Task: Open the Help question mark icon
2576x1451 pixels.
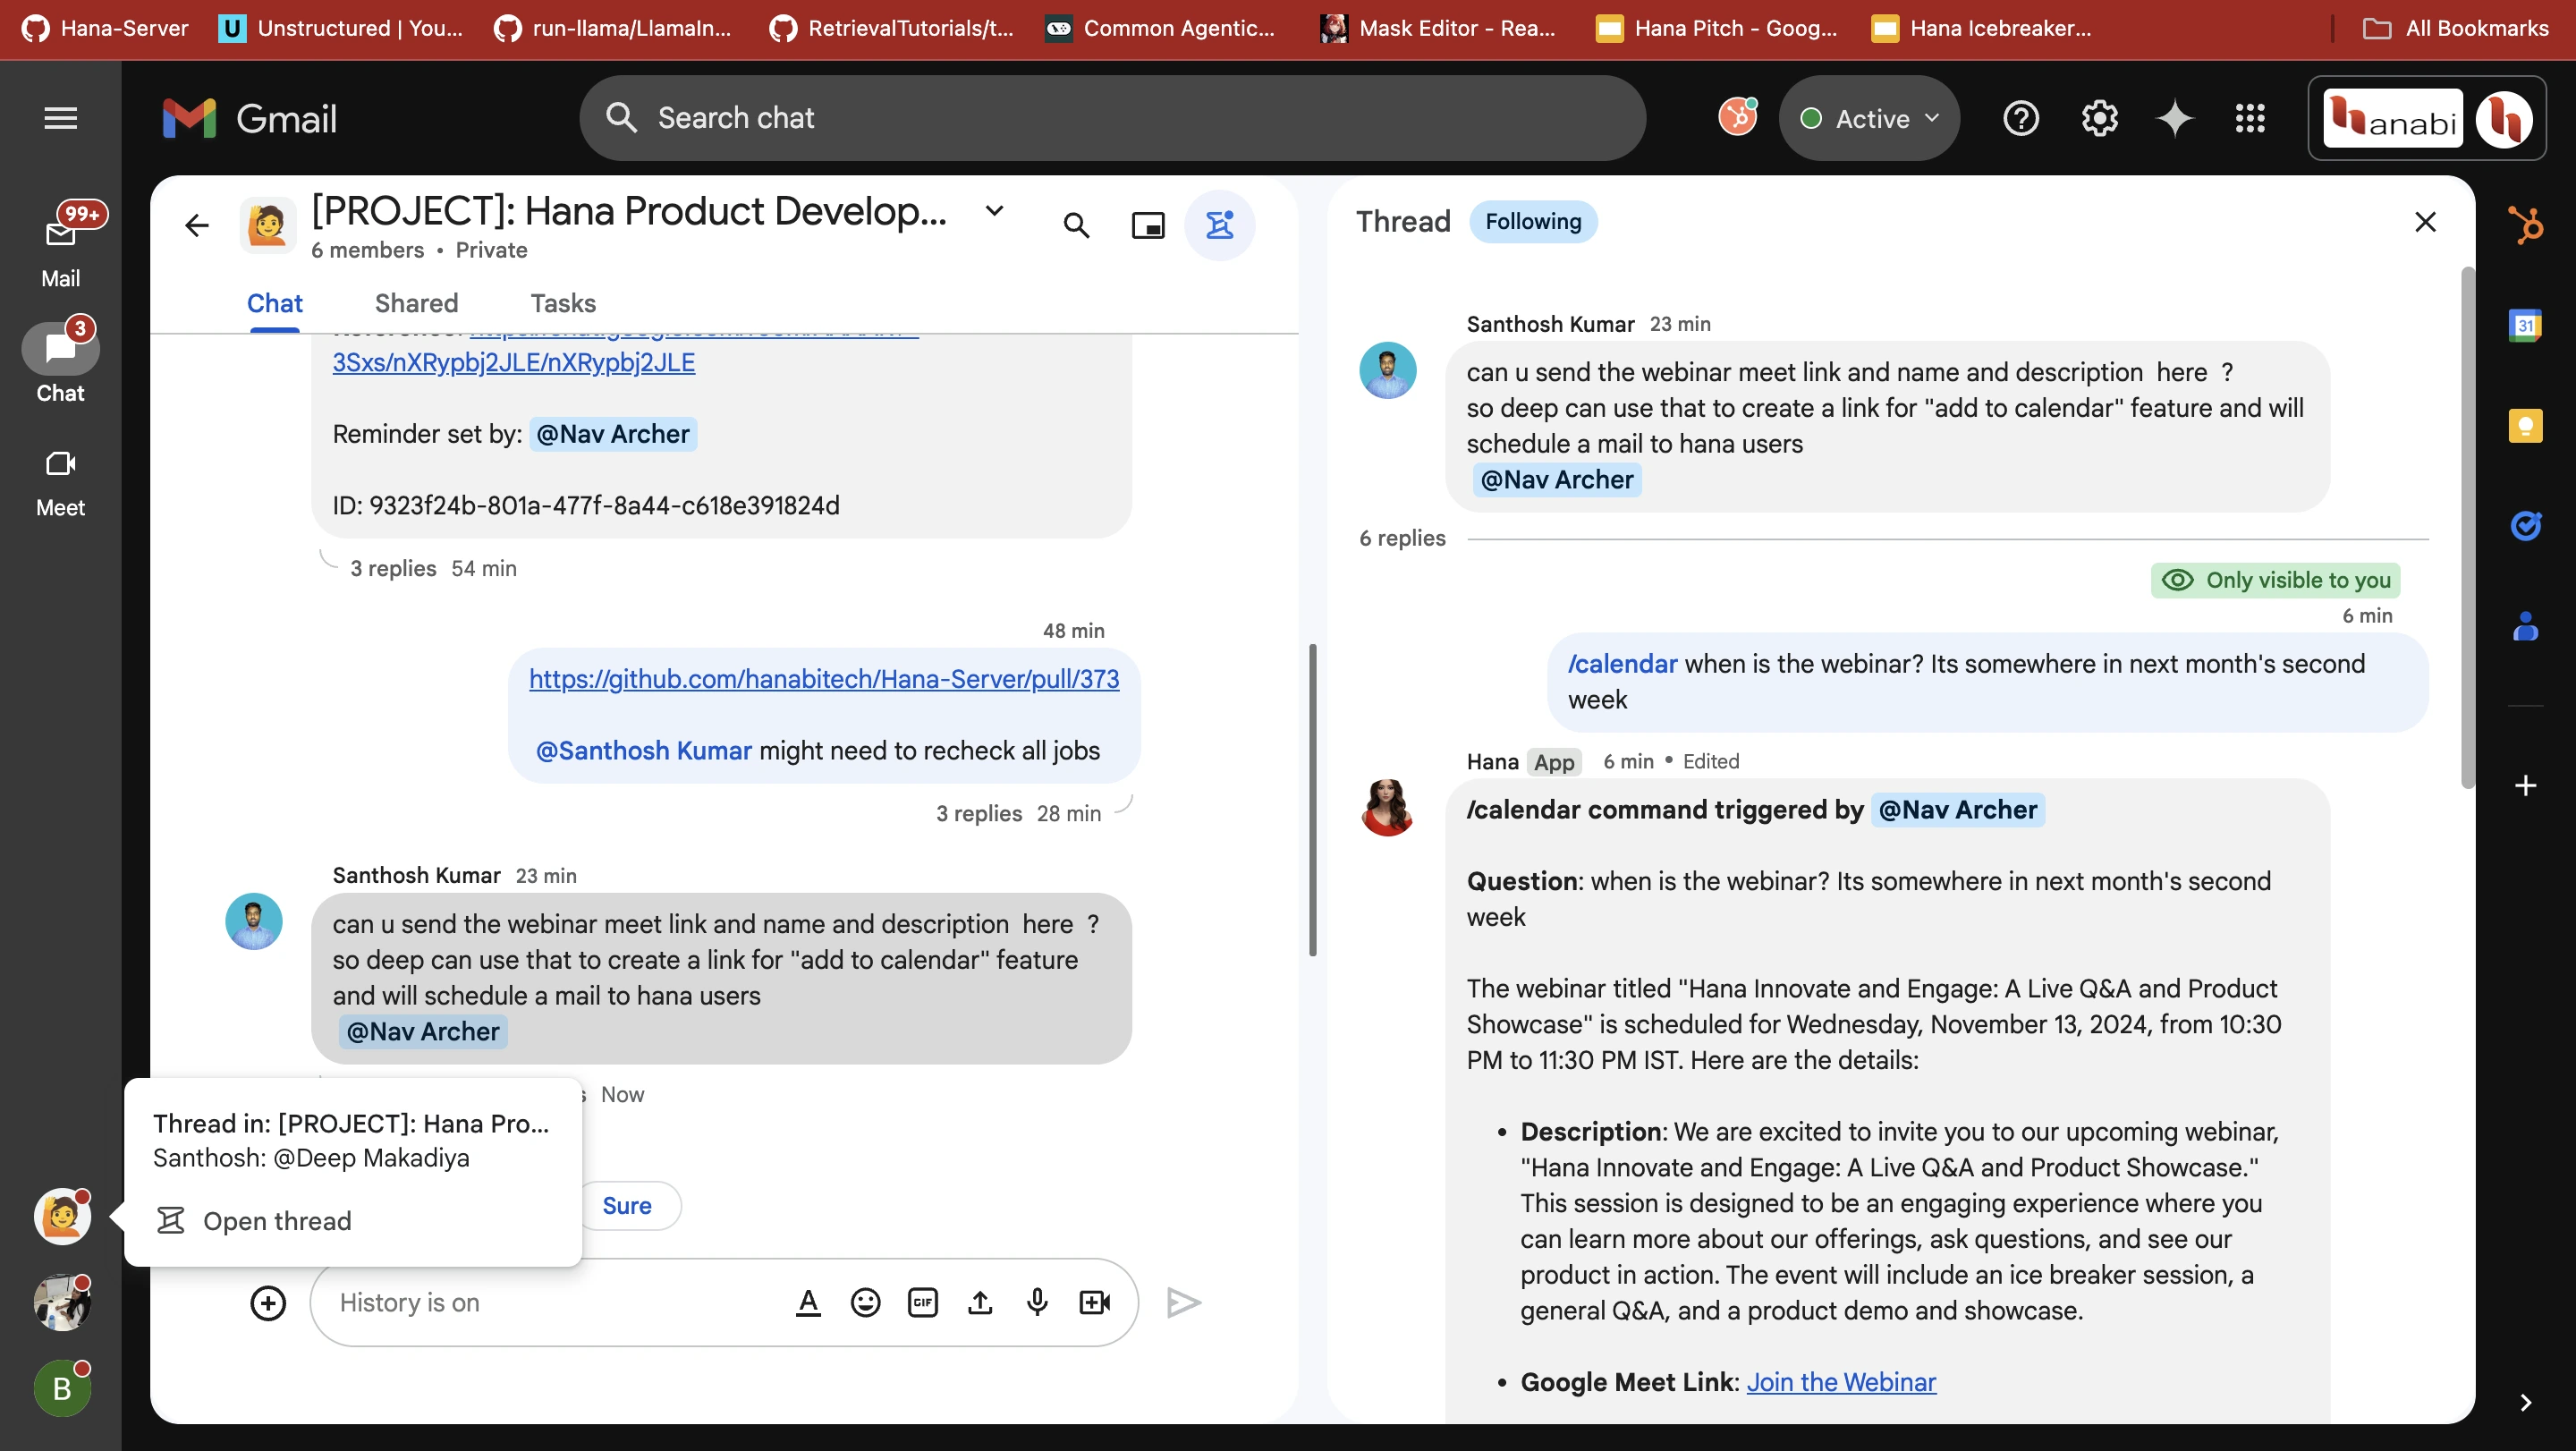Action: pos(2021,118)
